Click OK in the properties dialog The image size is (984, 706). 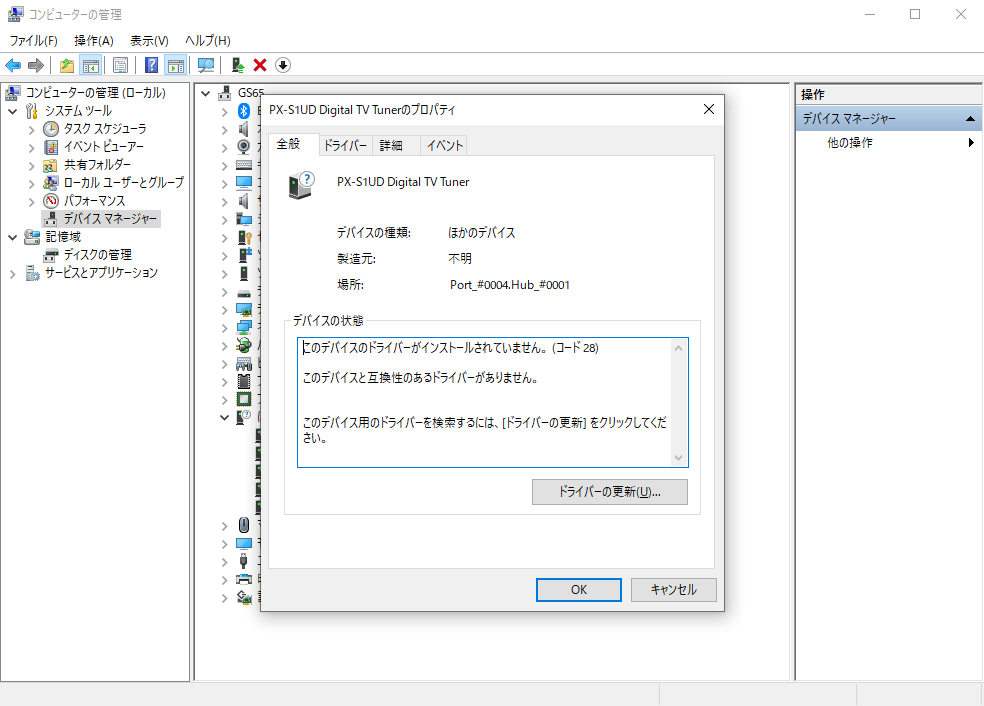(x=579, y=590)
